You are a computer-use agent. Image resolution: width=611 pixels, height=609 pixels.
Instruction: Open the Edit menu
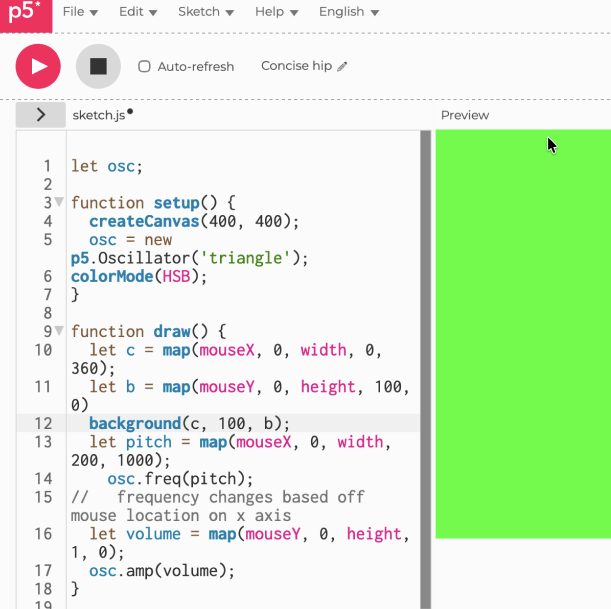138,12
